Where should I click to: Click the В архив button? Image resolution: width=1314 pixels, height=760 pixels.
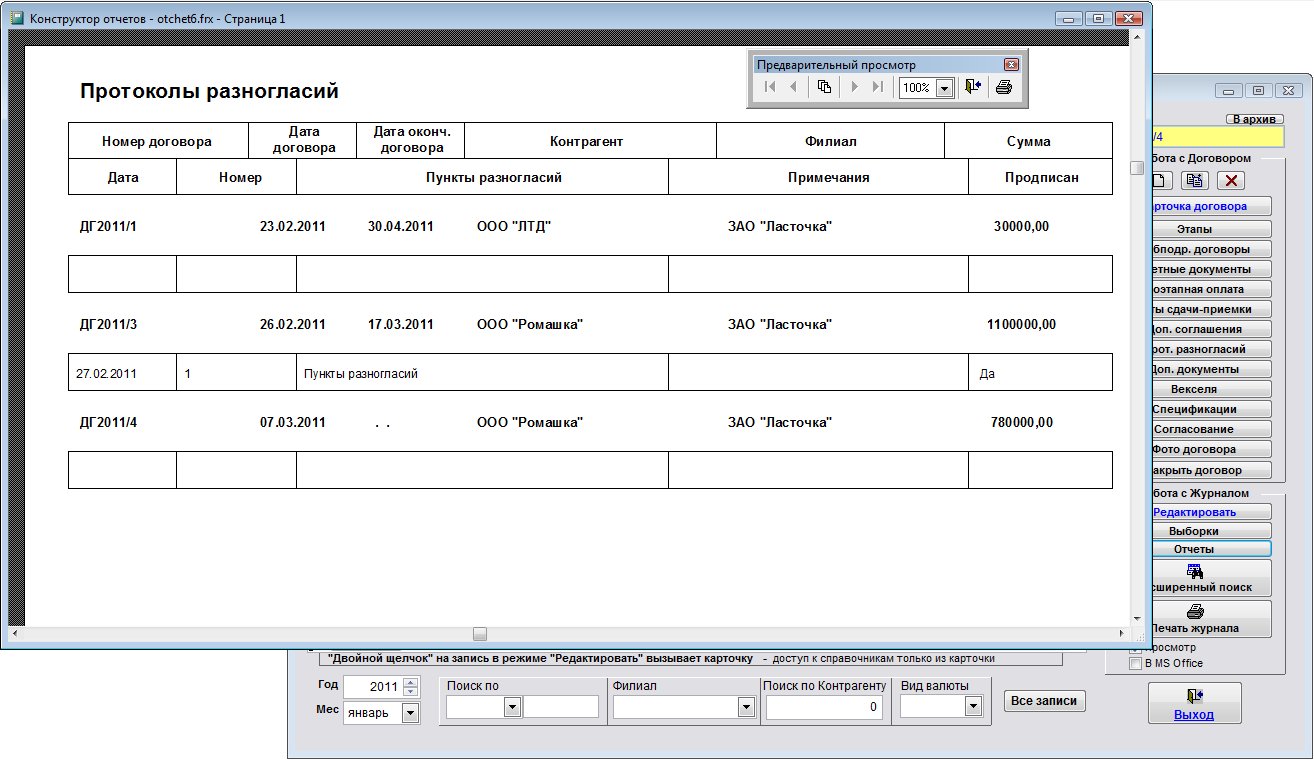pos(1254,119)
